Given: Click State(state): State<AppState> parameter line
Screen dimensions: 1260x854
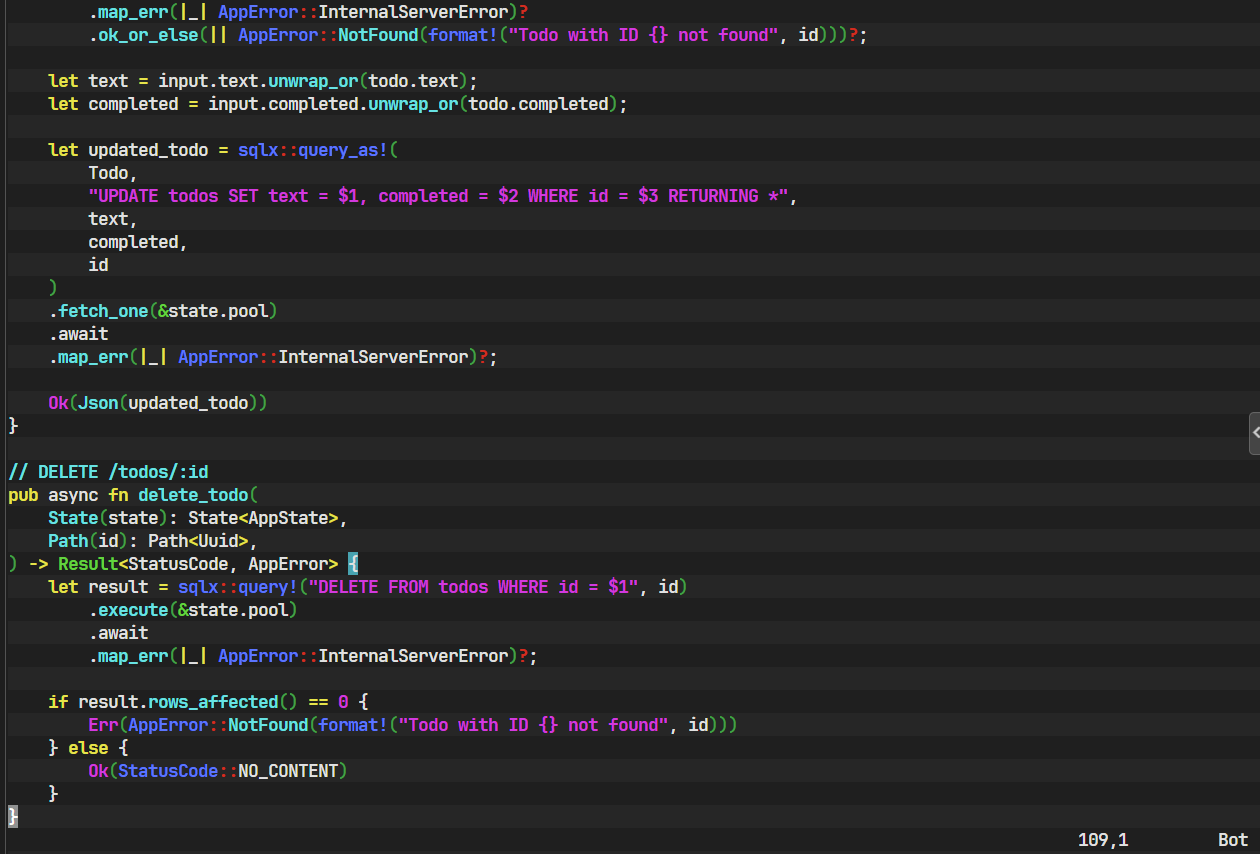Looking at the screenshot, I should pos(198,518).
